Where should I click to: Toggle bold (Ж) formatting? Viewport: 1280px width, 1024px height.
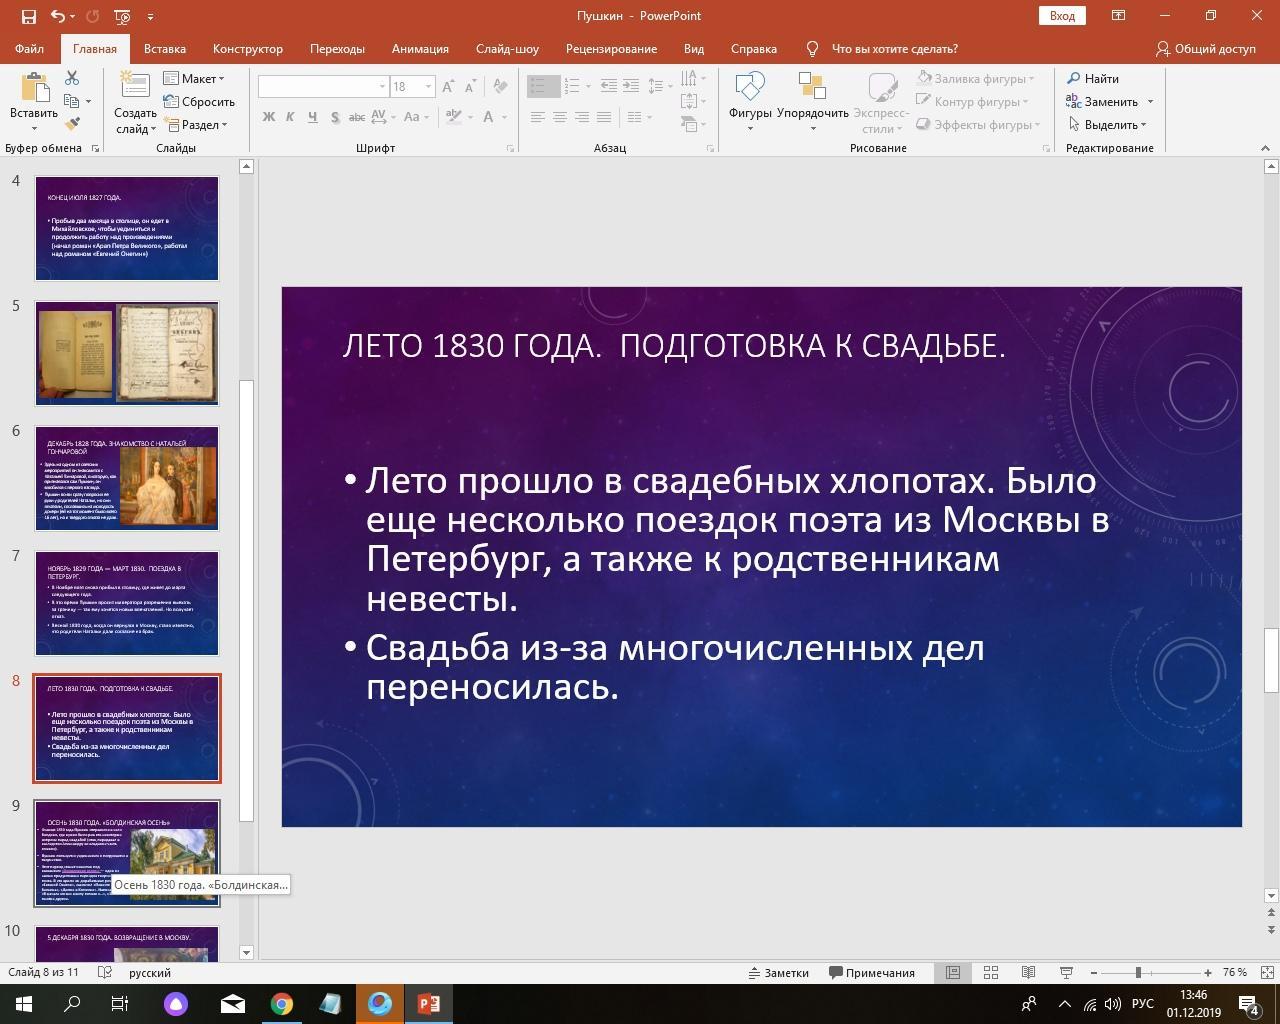[x=268, y=117]
